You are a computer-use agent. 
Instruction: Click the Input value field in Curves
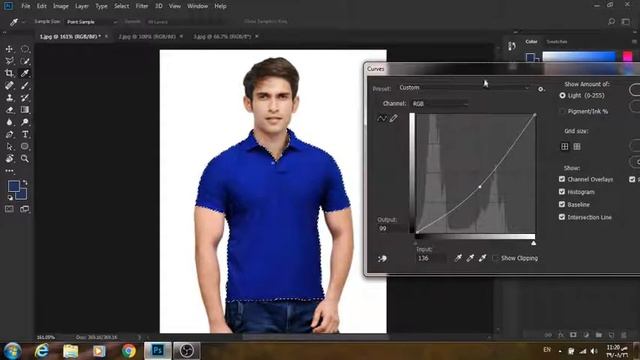click(x=431, y=258)
